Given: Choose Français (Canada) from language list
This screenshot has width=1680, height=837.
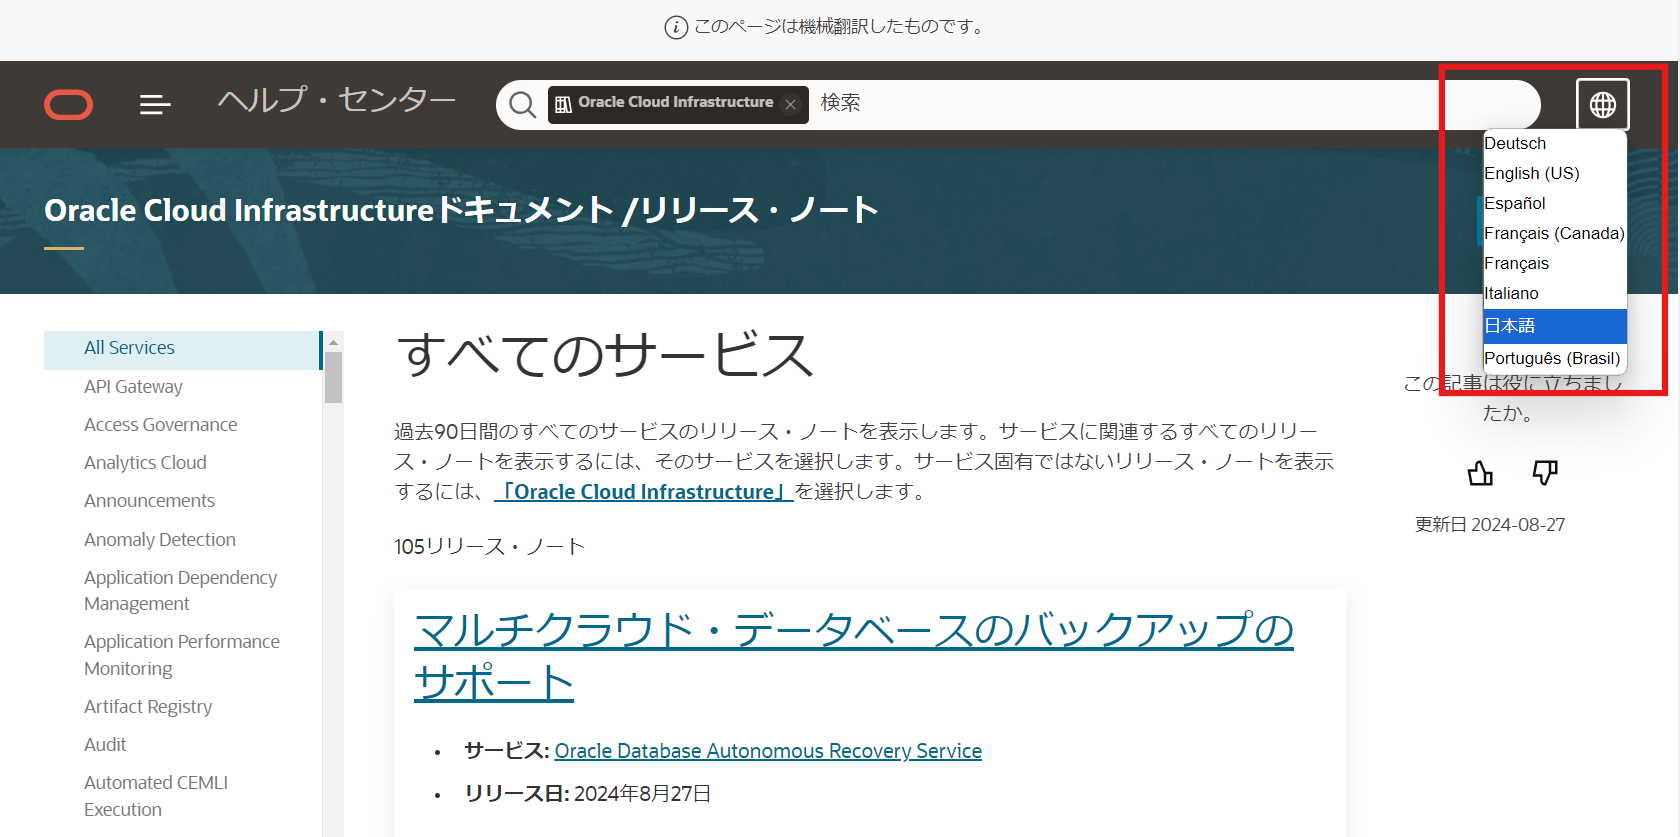Looking at the screenshot, I should [1555, 234].
